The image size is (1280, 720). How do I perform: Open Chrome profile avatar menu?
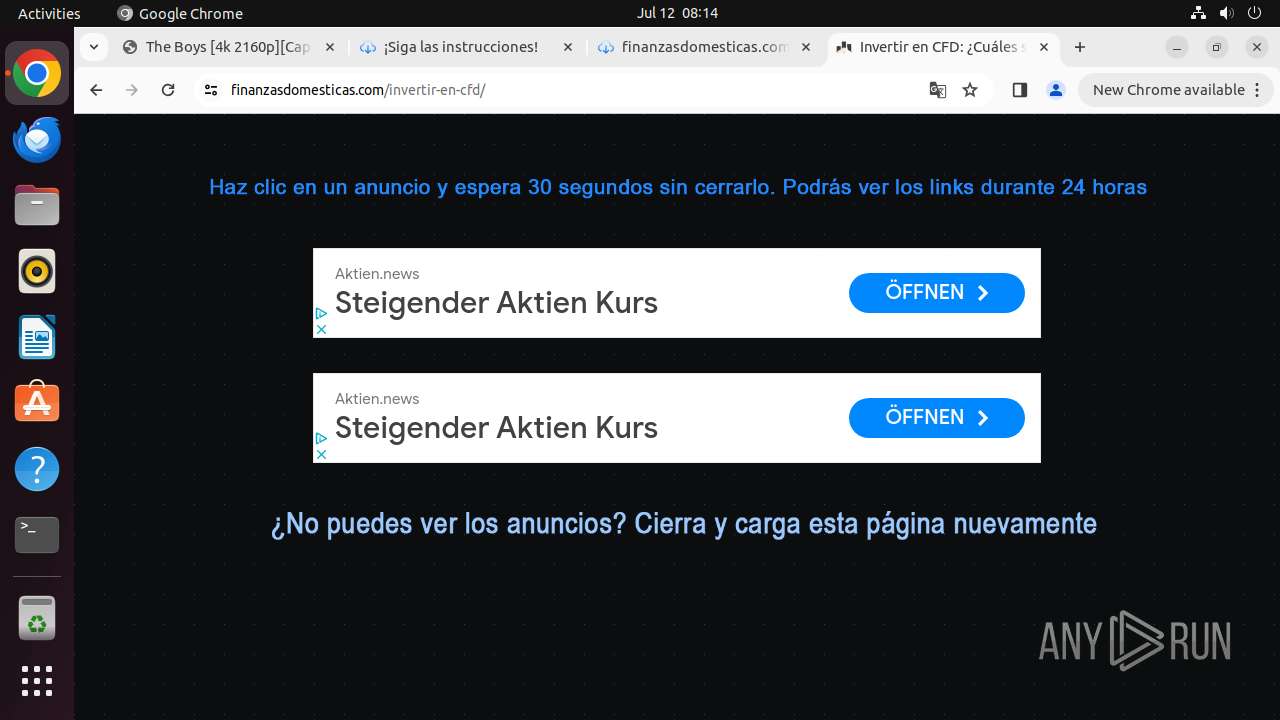[x=1055, y=90]
